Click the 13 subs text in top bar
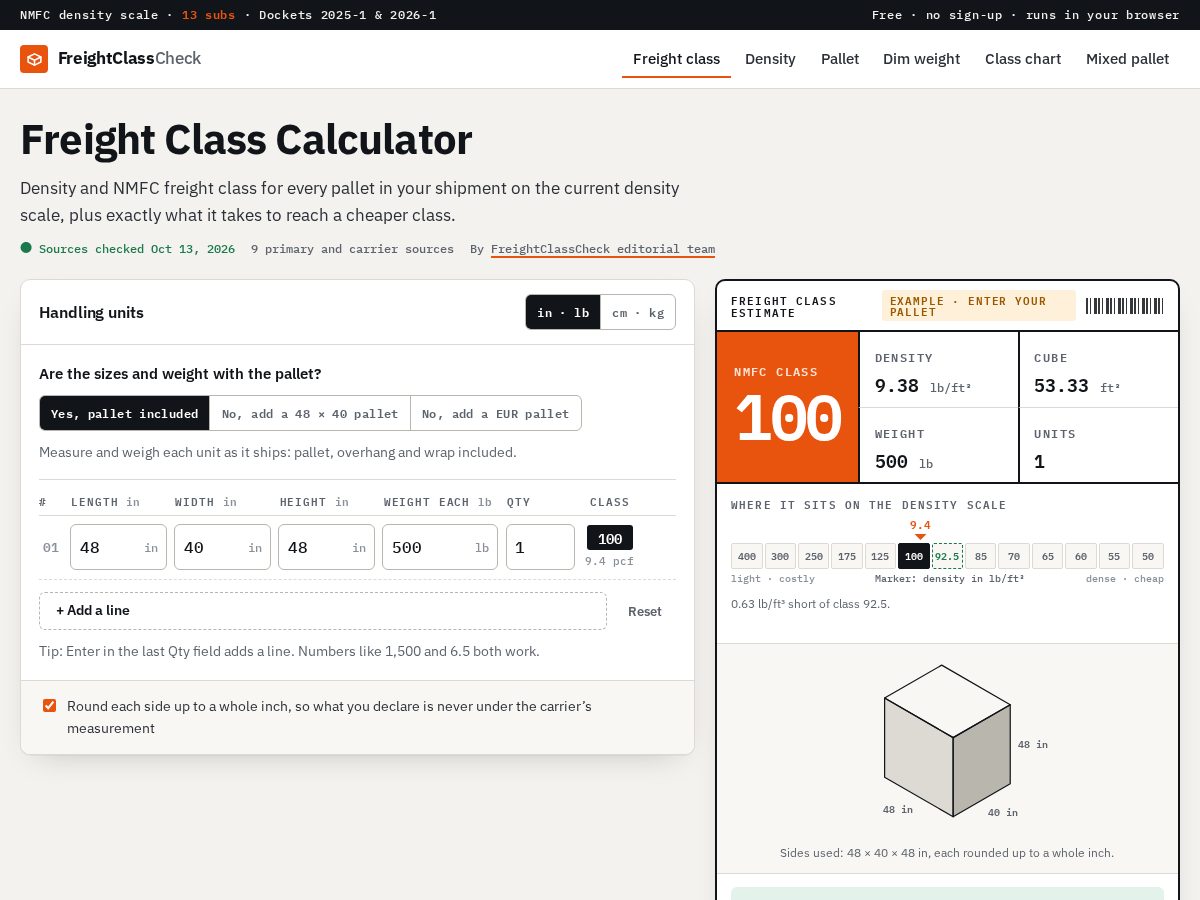 click(208, 15)
